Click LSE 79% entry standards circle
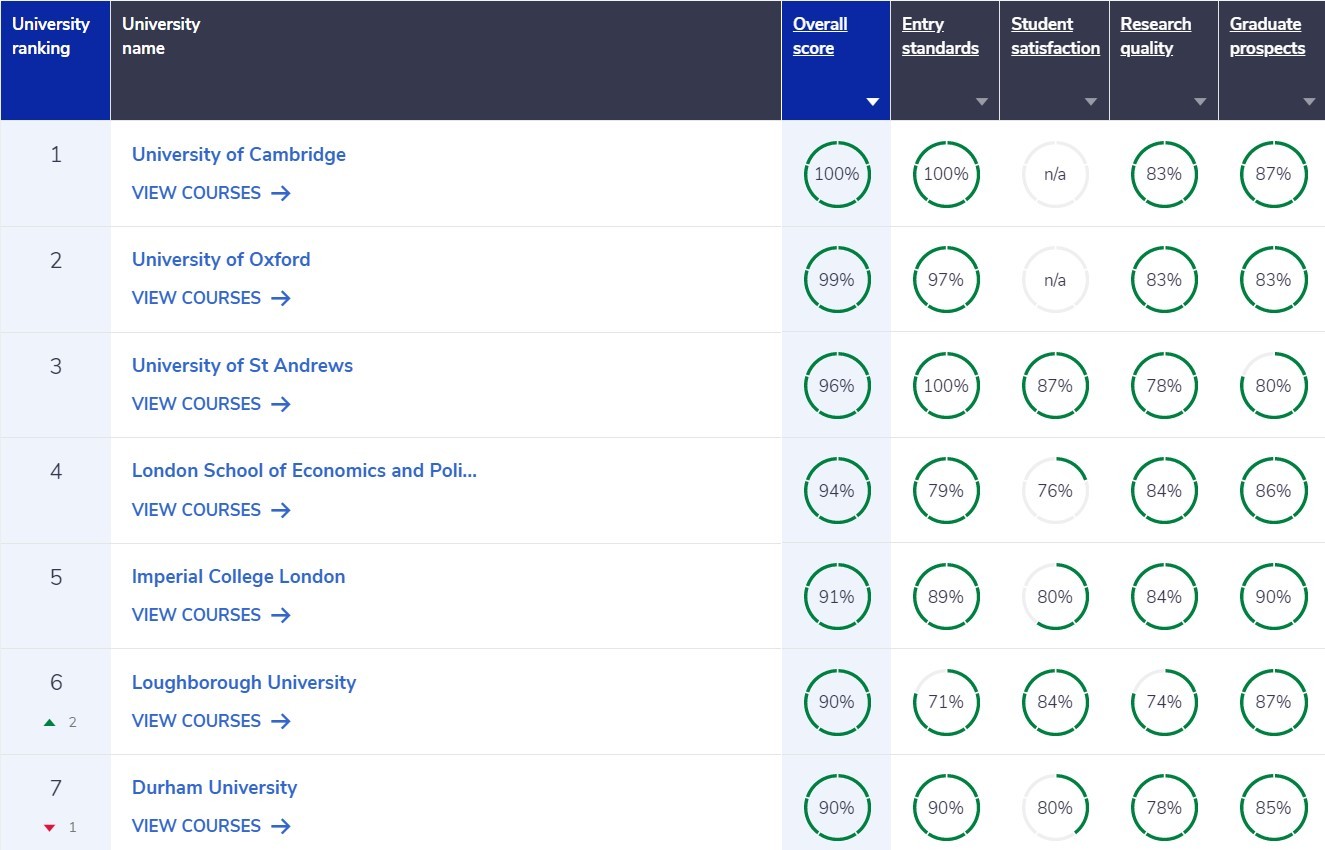Screen dimensions: 1325x850 click(946, 491)
